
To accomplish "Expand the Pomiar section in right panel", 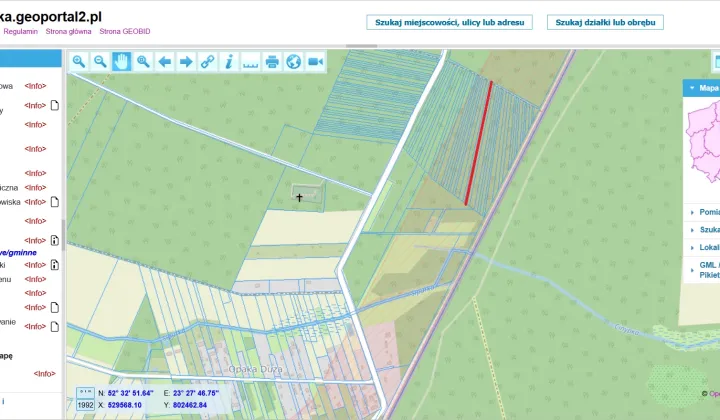I will click(x=704, y=212).
